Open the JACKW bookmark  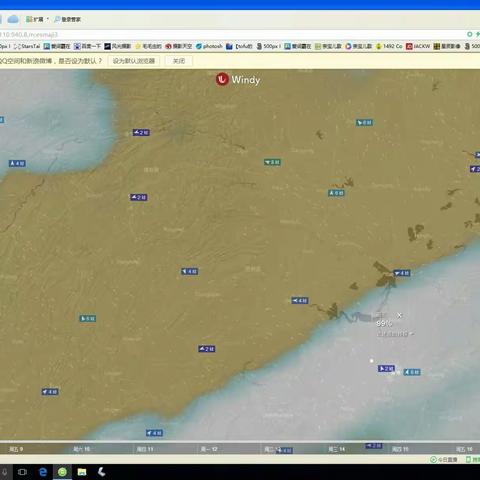(x=418, y=46)
